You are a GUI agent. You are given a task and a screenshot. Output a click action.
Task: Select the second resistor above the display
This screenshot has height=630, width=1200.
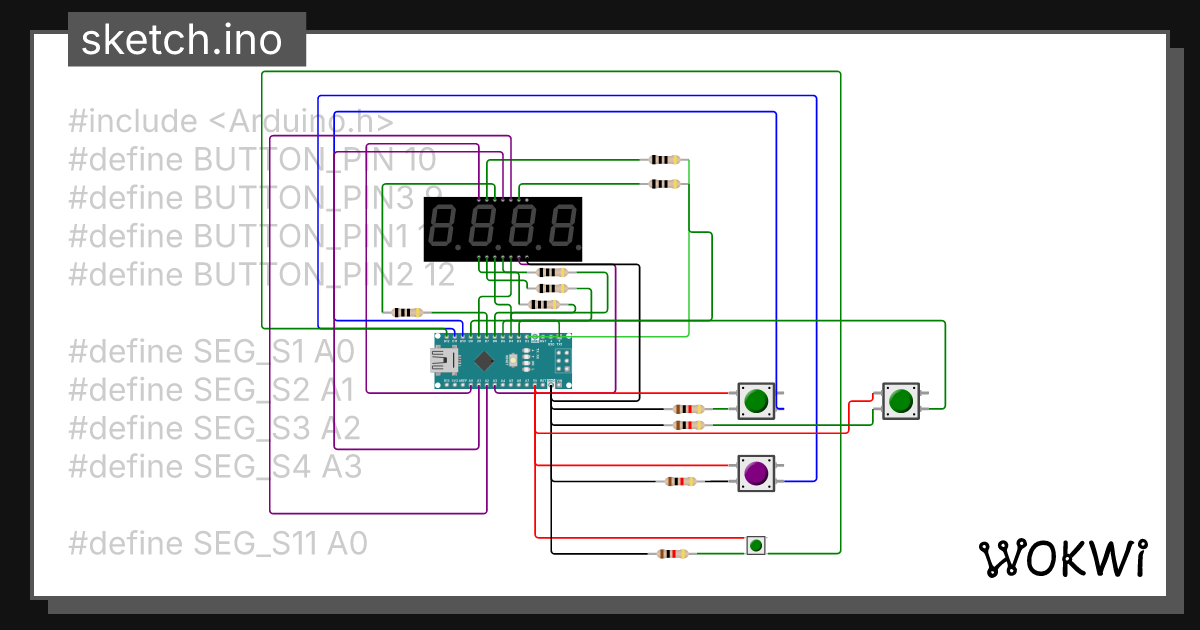point(665,183)
